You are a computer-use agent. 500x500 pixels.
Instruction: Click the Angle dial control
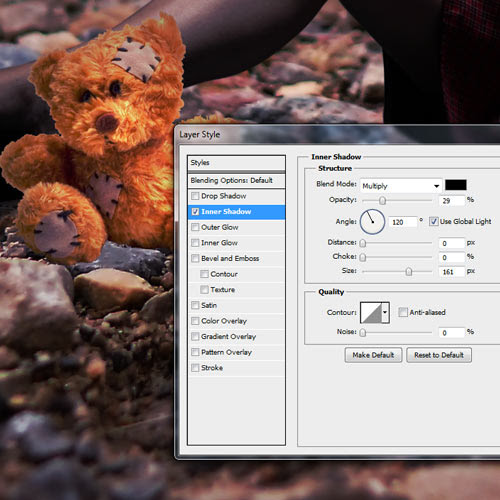pos(372,222)
